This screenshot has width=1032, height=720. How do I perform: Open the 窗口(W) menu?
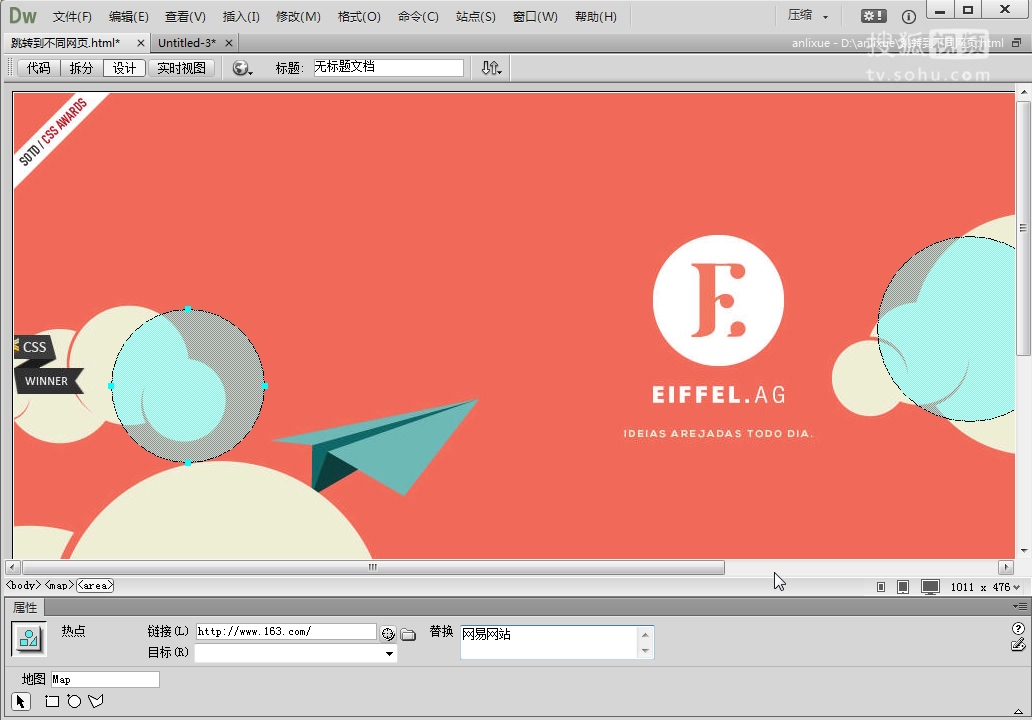tap(535, 16)
